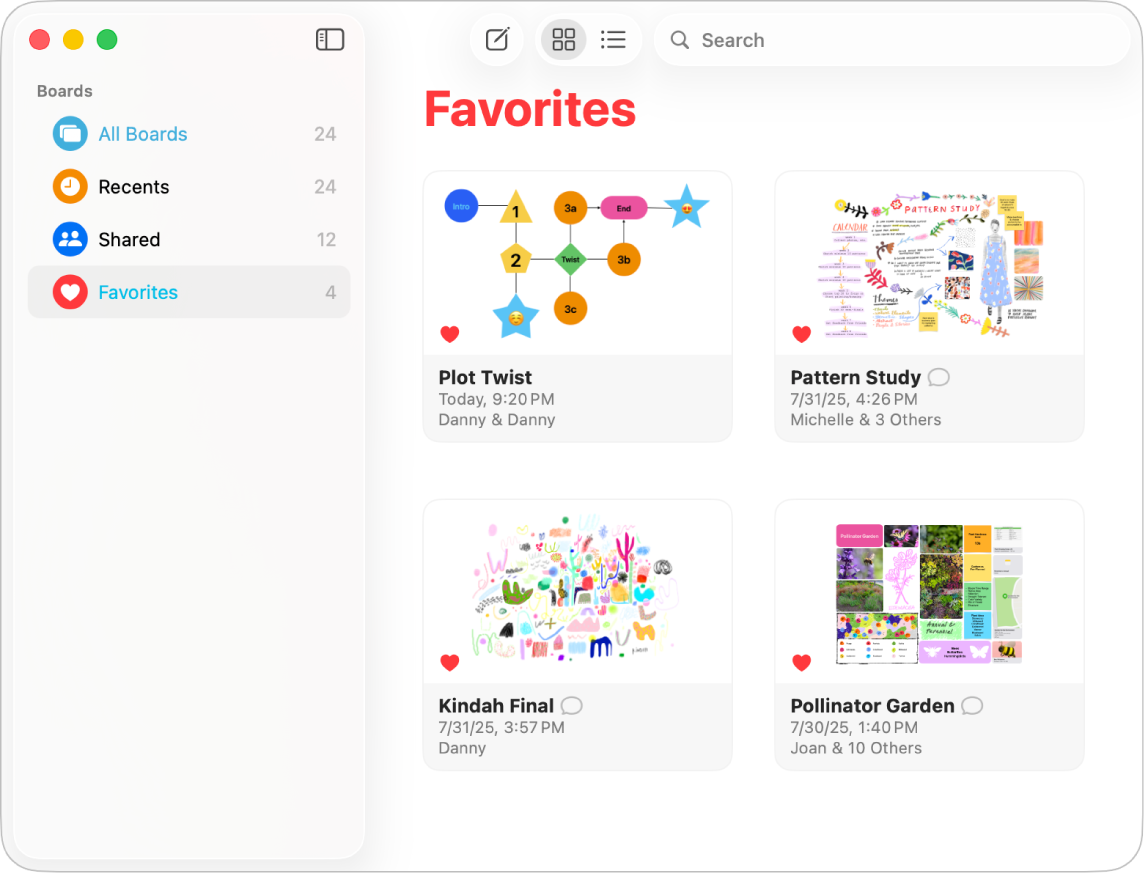The height and width of the screenshot is (876, 1146).
Task: Open the Pollinator Garden board
Action: (929, 590)
